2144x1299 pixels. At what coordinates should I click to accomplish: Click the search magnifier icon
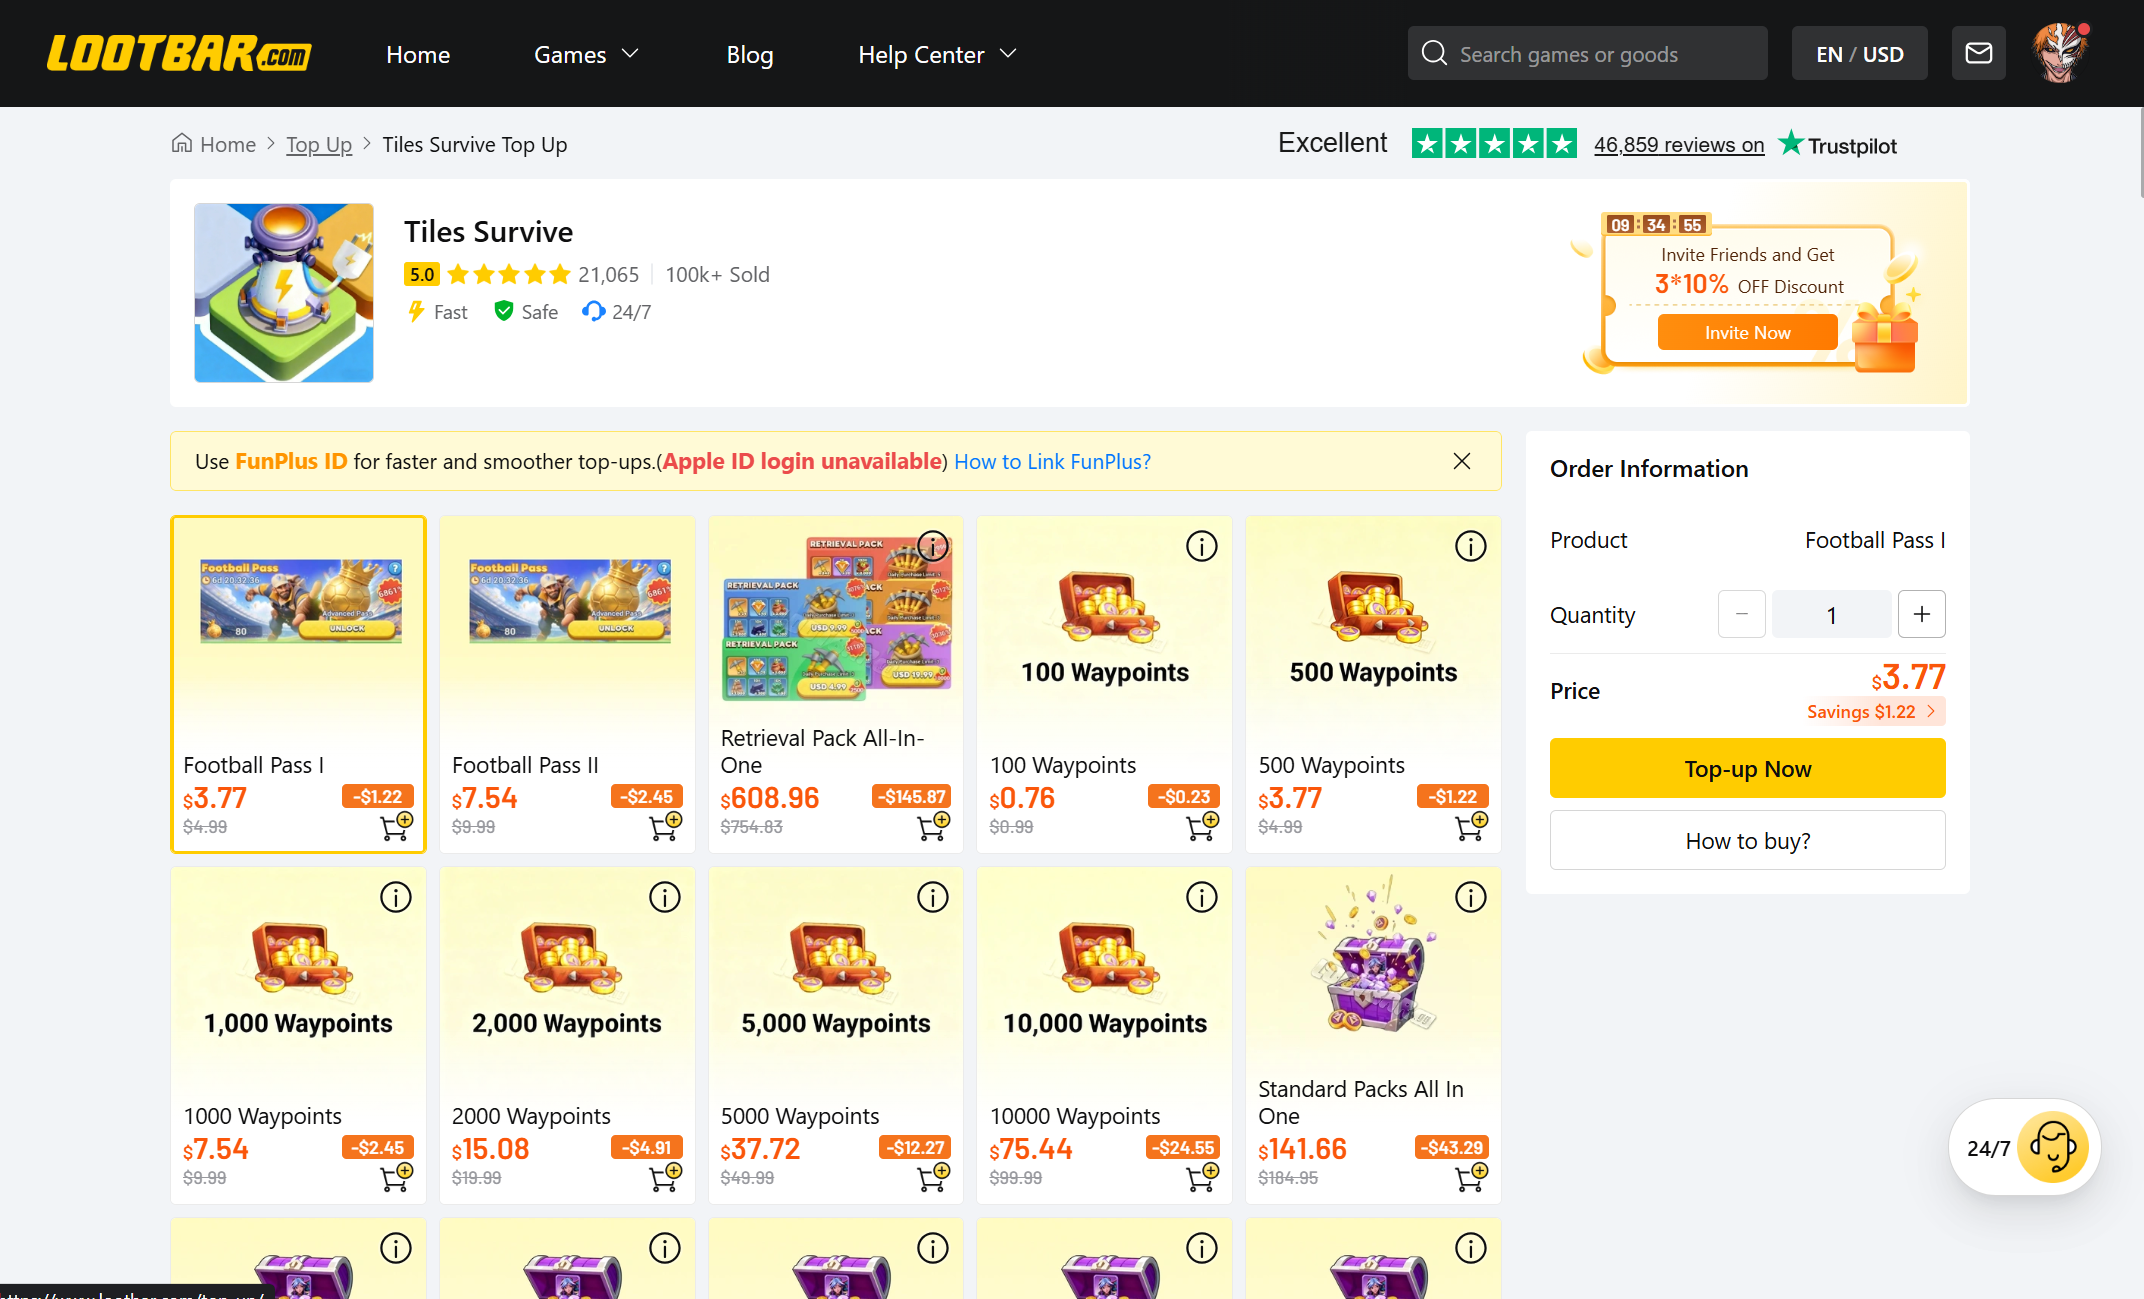(1434, 53)
